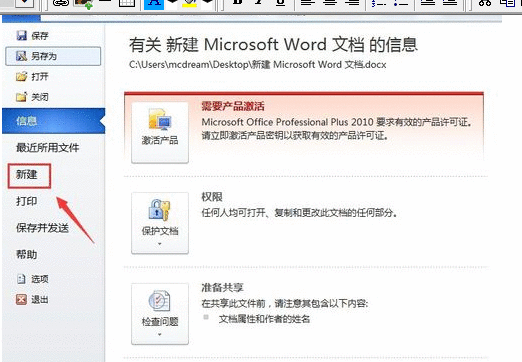Screen dimensions: 522x362
Task: Click the line 任何人均可打开、复制和更改此文档的任何部分
Action: [300, 212]
